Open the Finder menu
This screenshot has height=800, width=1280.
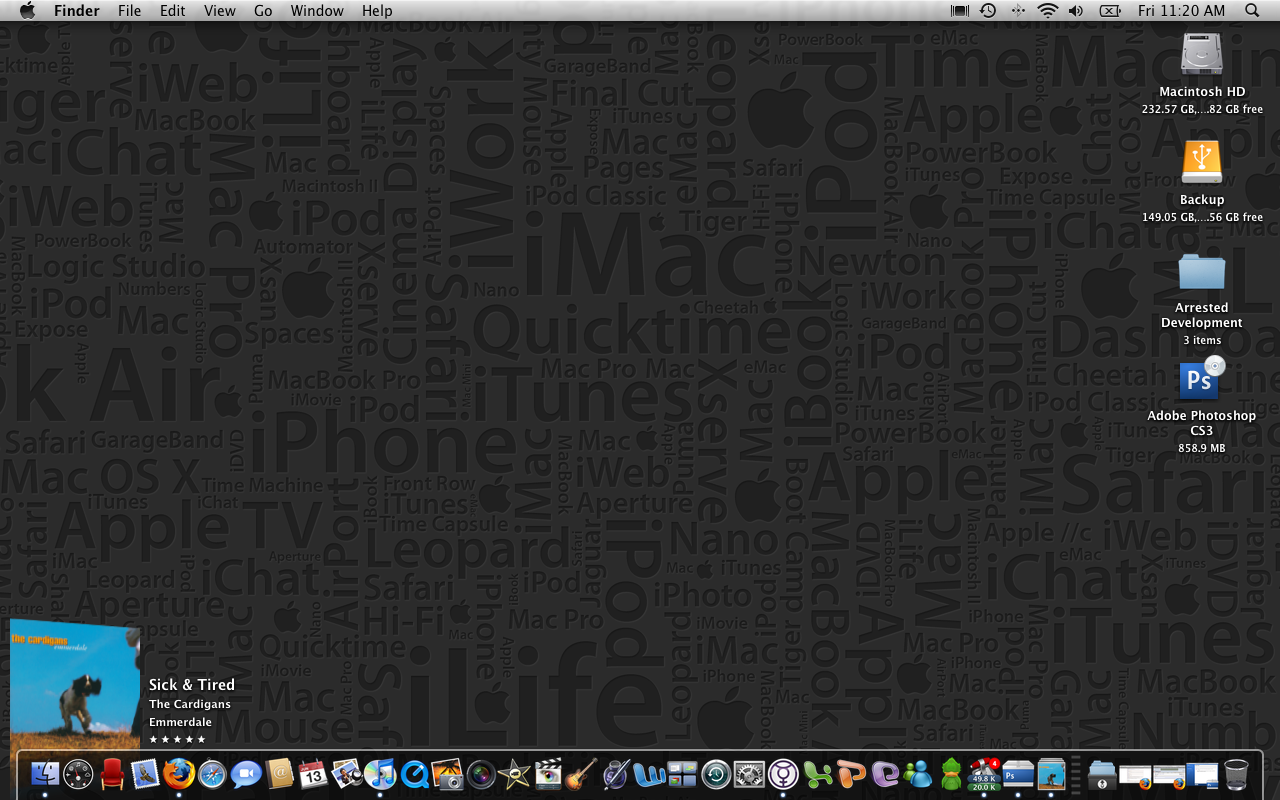77,10
